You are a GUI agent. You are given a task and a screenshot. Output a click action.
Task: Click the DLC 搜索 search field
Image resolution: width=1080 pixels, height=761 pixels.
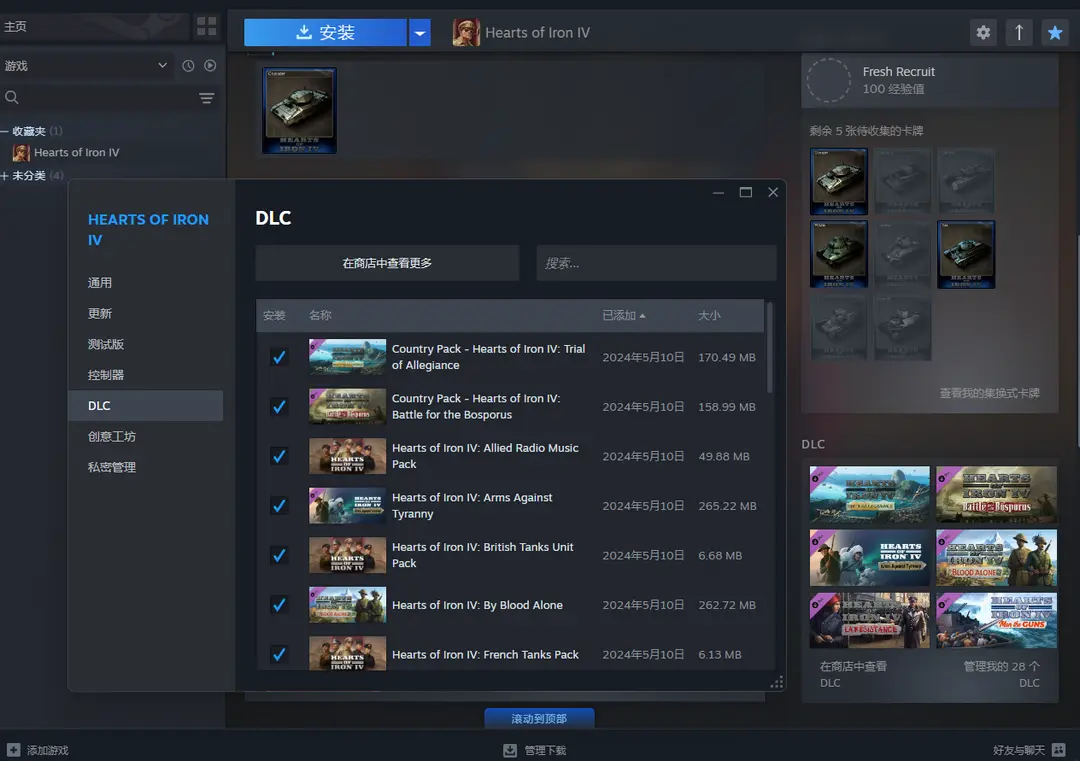(656, 263)
